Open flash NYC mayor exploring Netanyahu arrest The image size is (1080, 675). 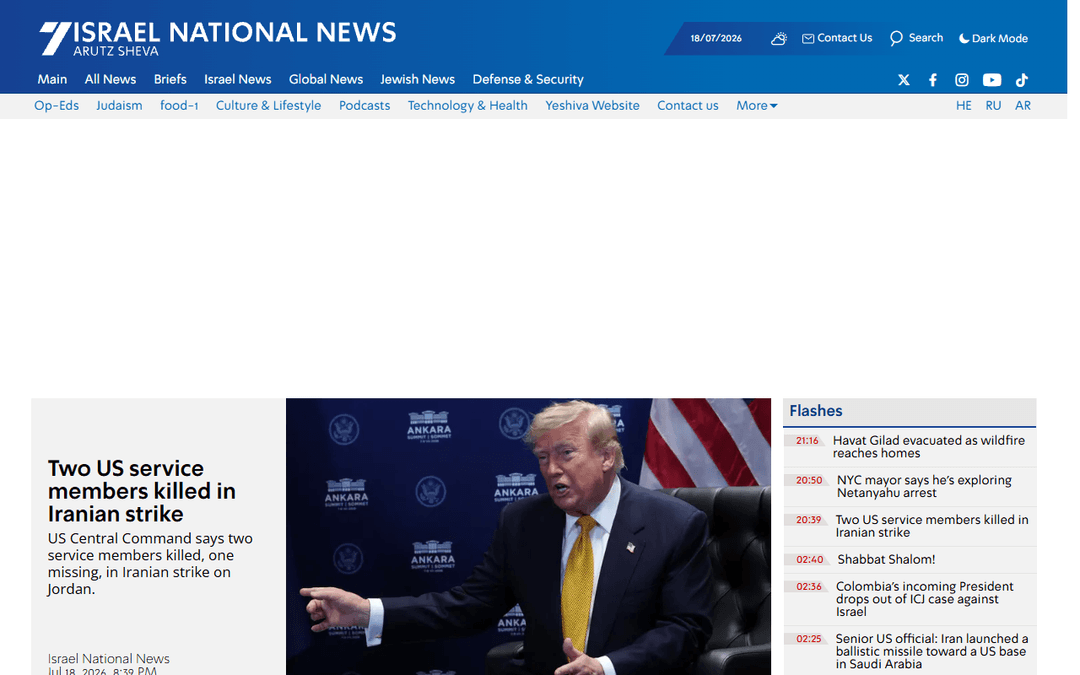pos(924,486)
